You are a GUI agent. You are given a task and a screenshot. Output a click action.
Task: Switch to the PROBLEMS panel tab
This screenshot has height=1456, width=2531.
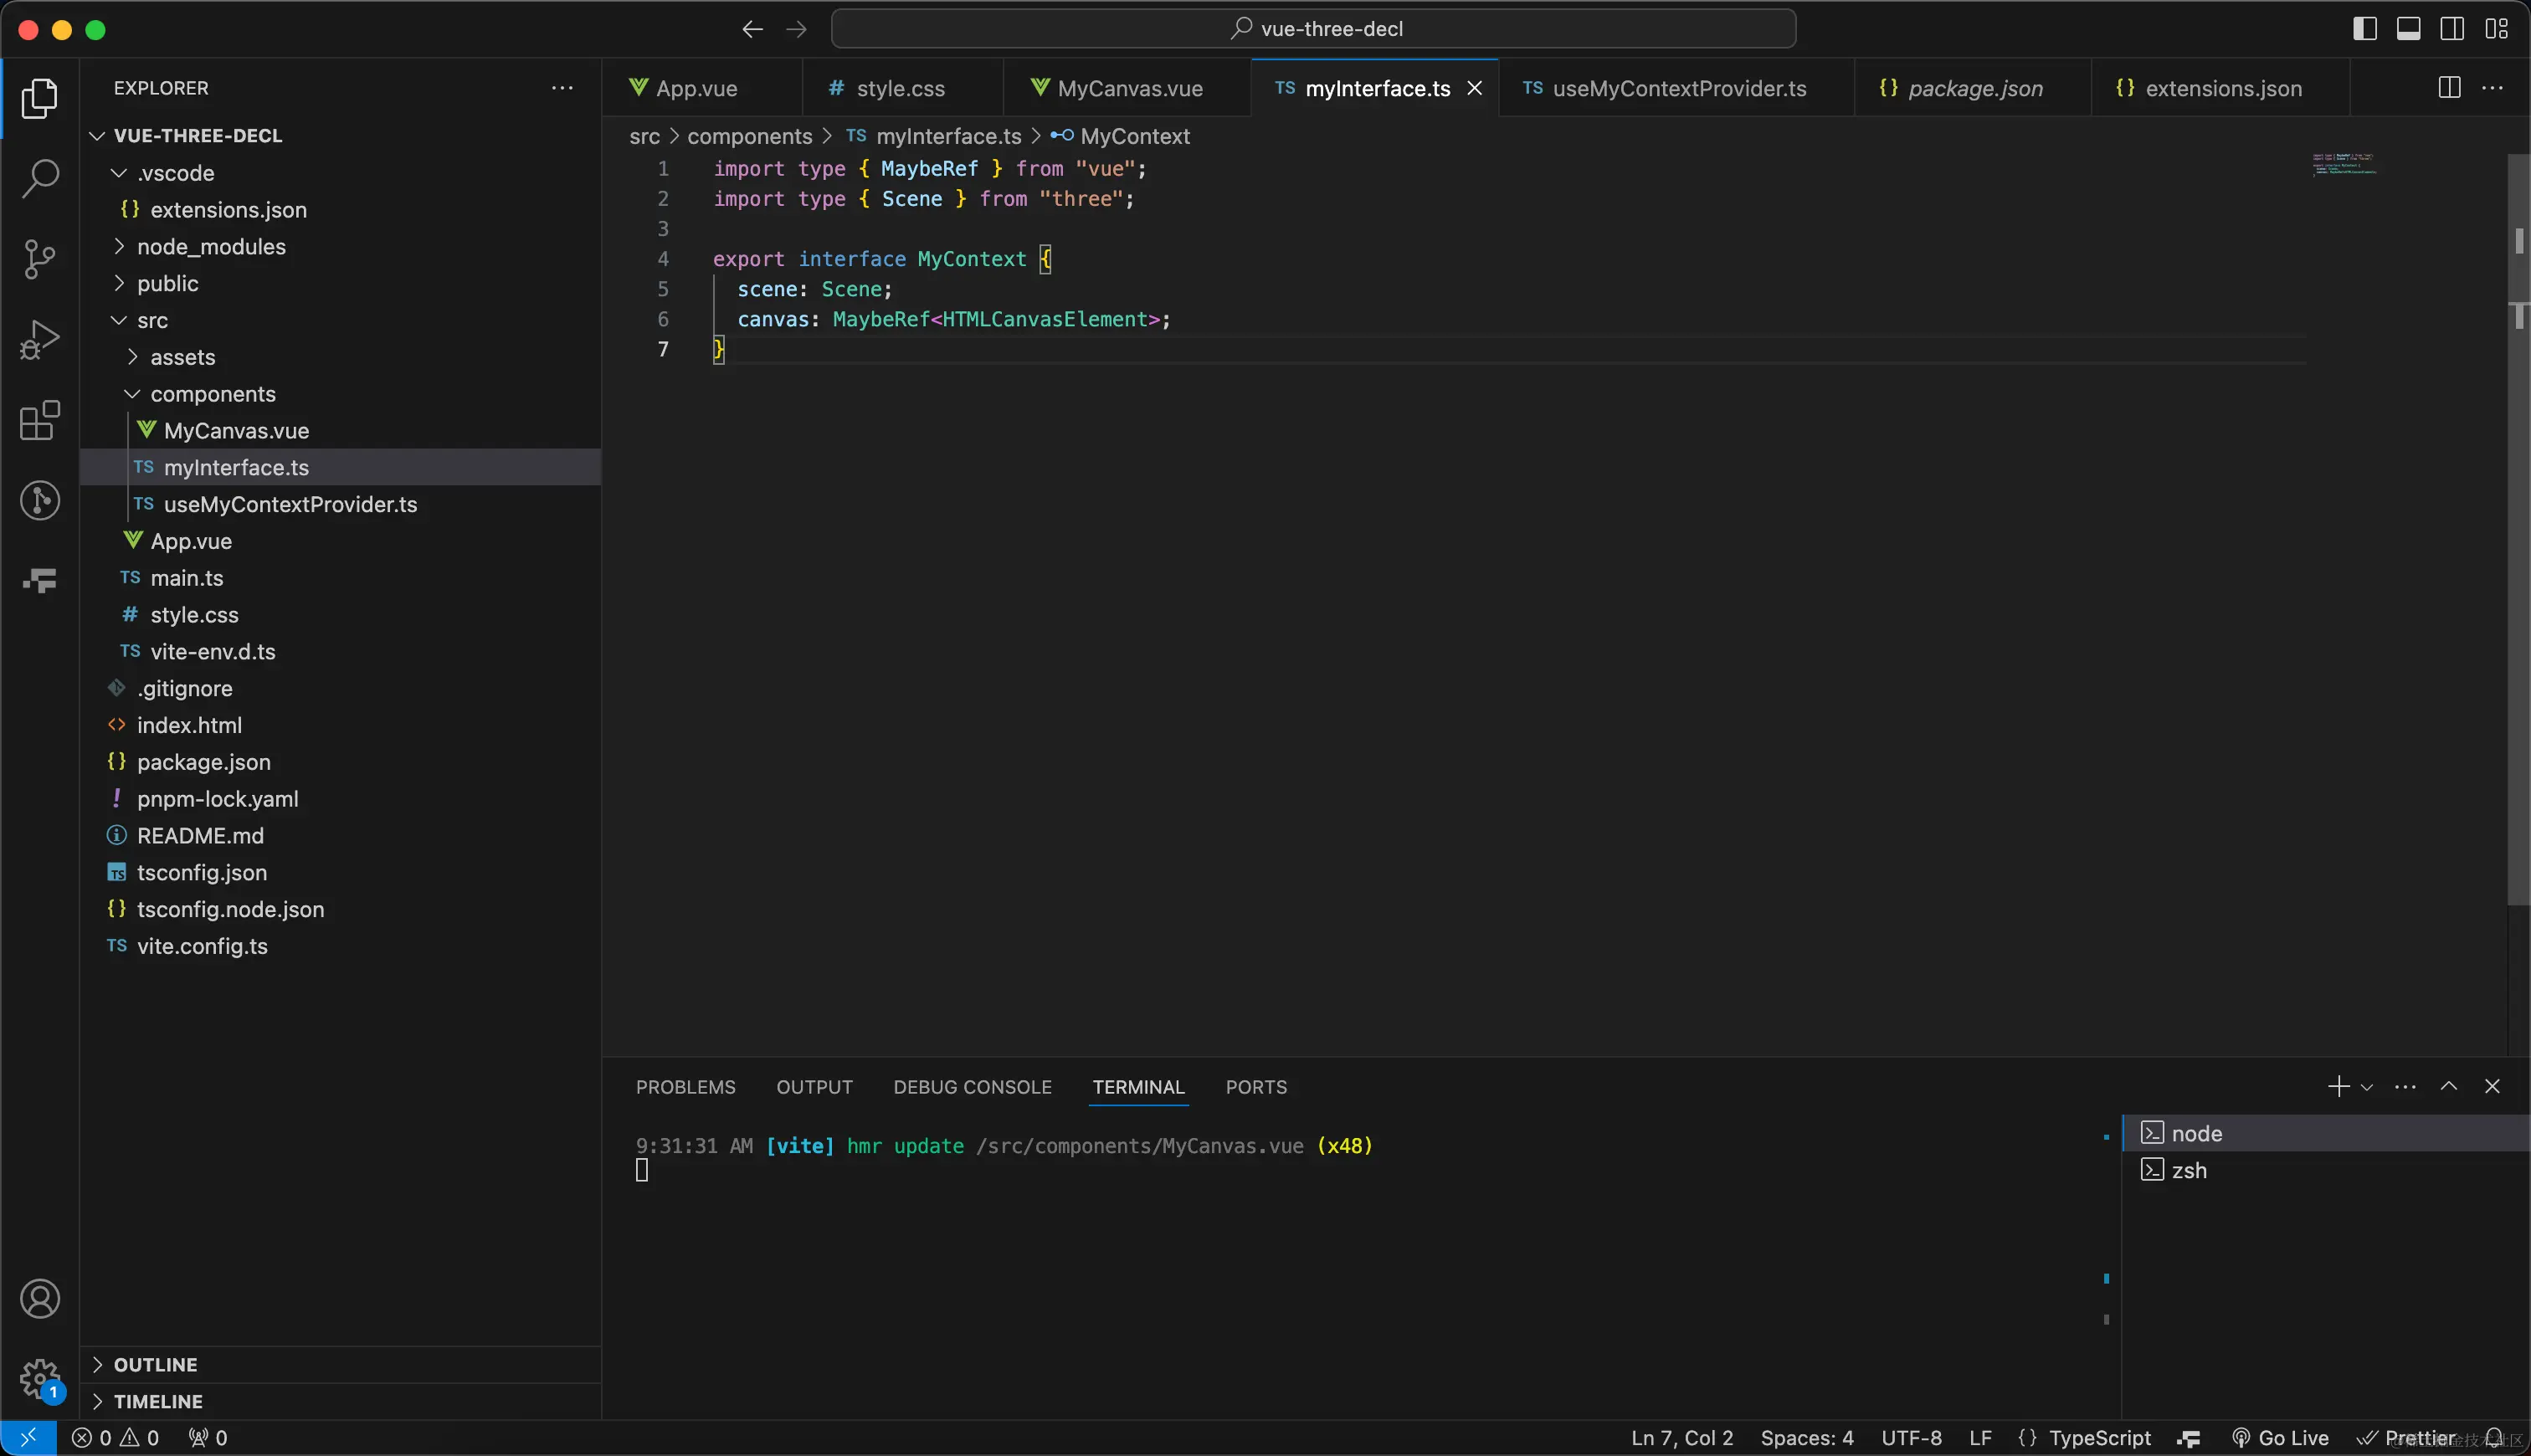[x=685, y=1087]
